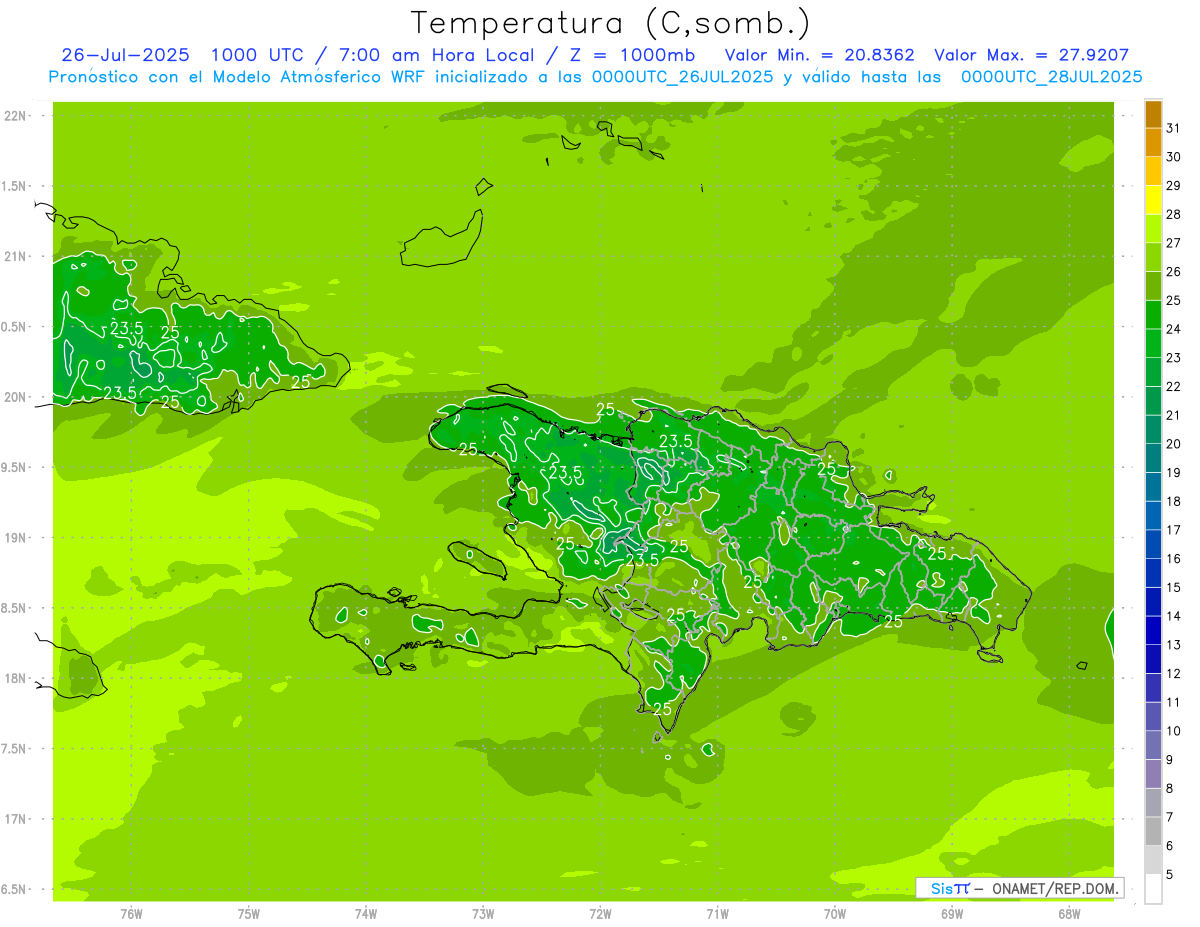Click the 'Temperatura (C,somb.)' title
Screen dimensions: 1200x927
611,22
